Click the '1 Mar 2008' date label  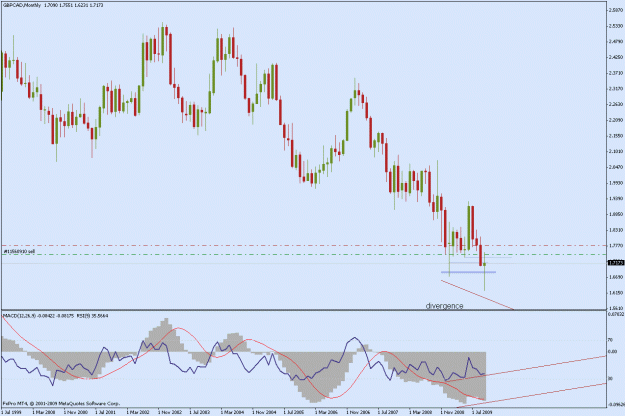pos(420,412)
